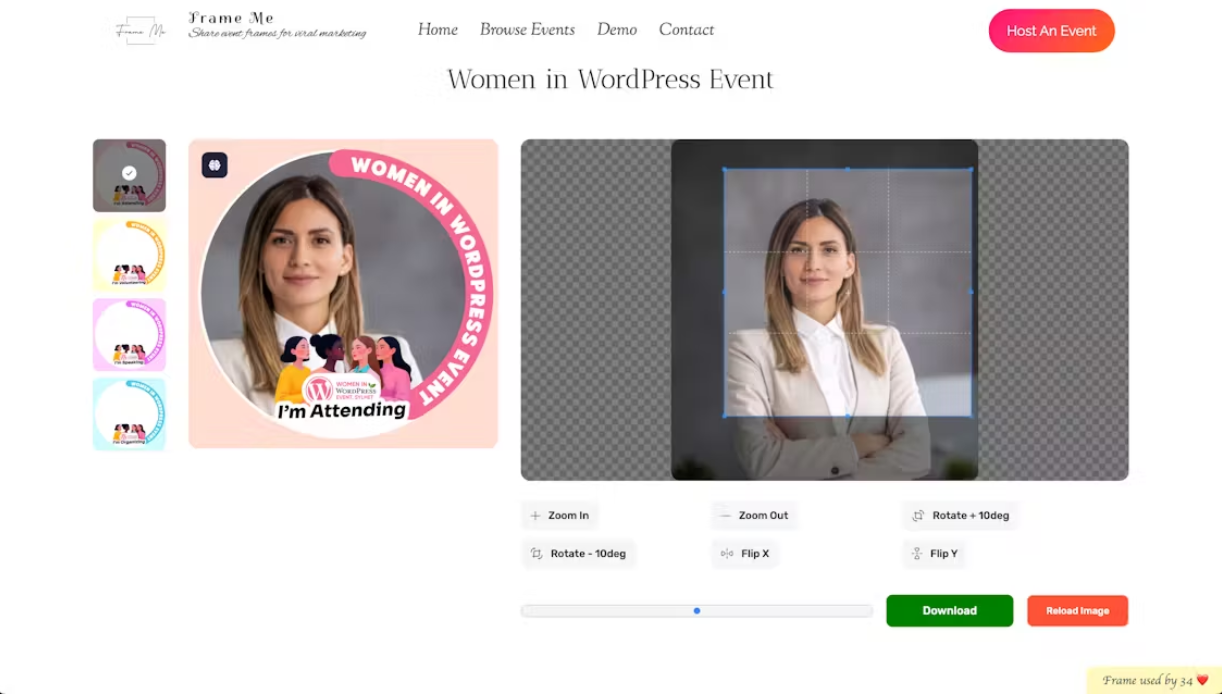Click the checkmark on selected pink frame thumbnail
The image size is (1222, 694).
pos(129,173)
